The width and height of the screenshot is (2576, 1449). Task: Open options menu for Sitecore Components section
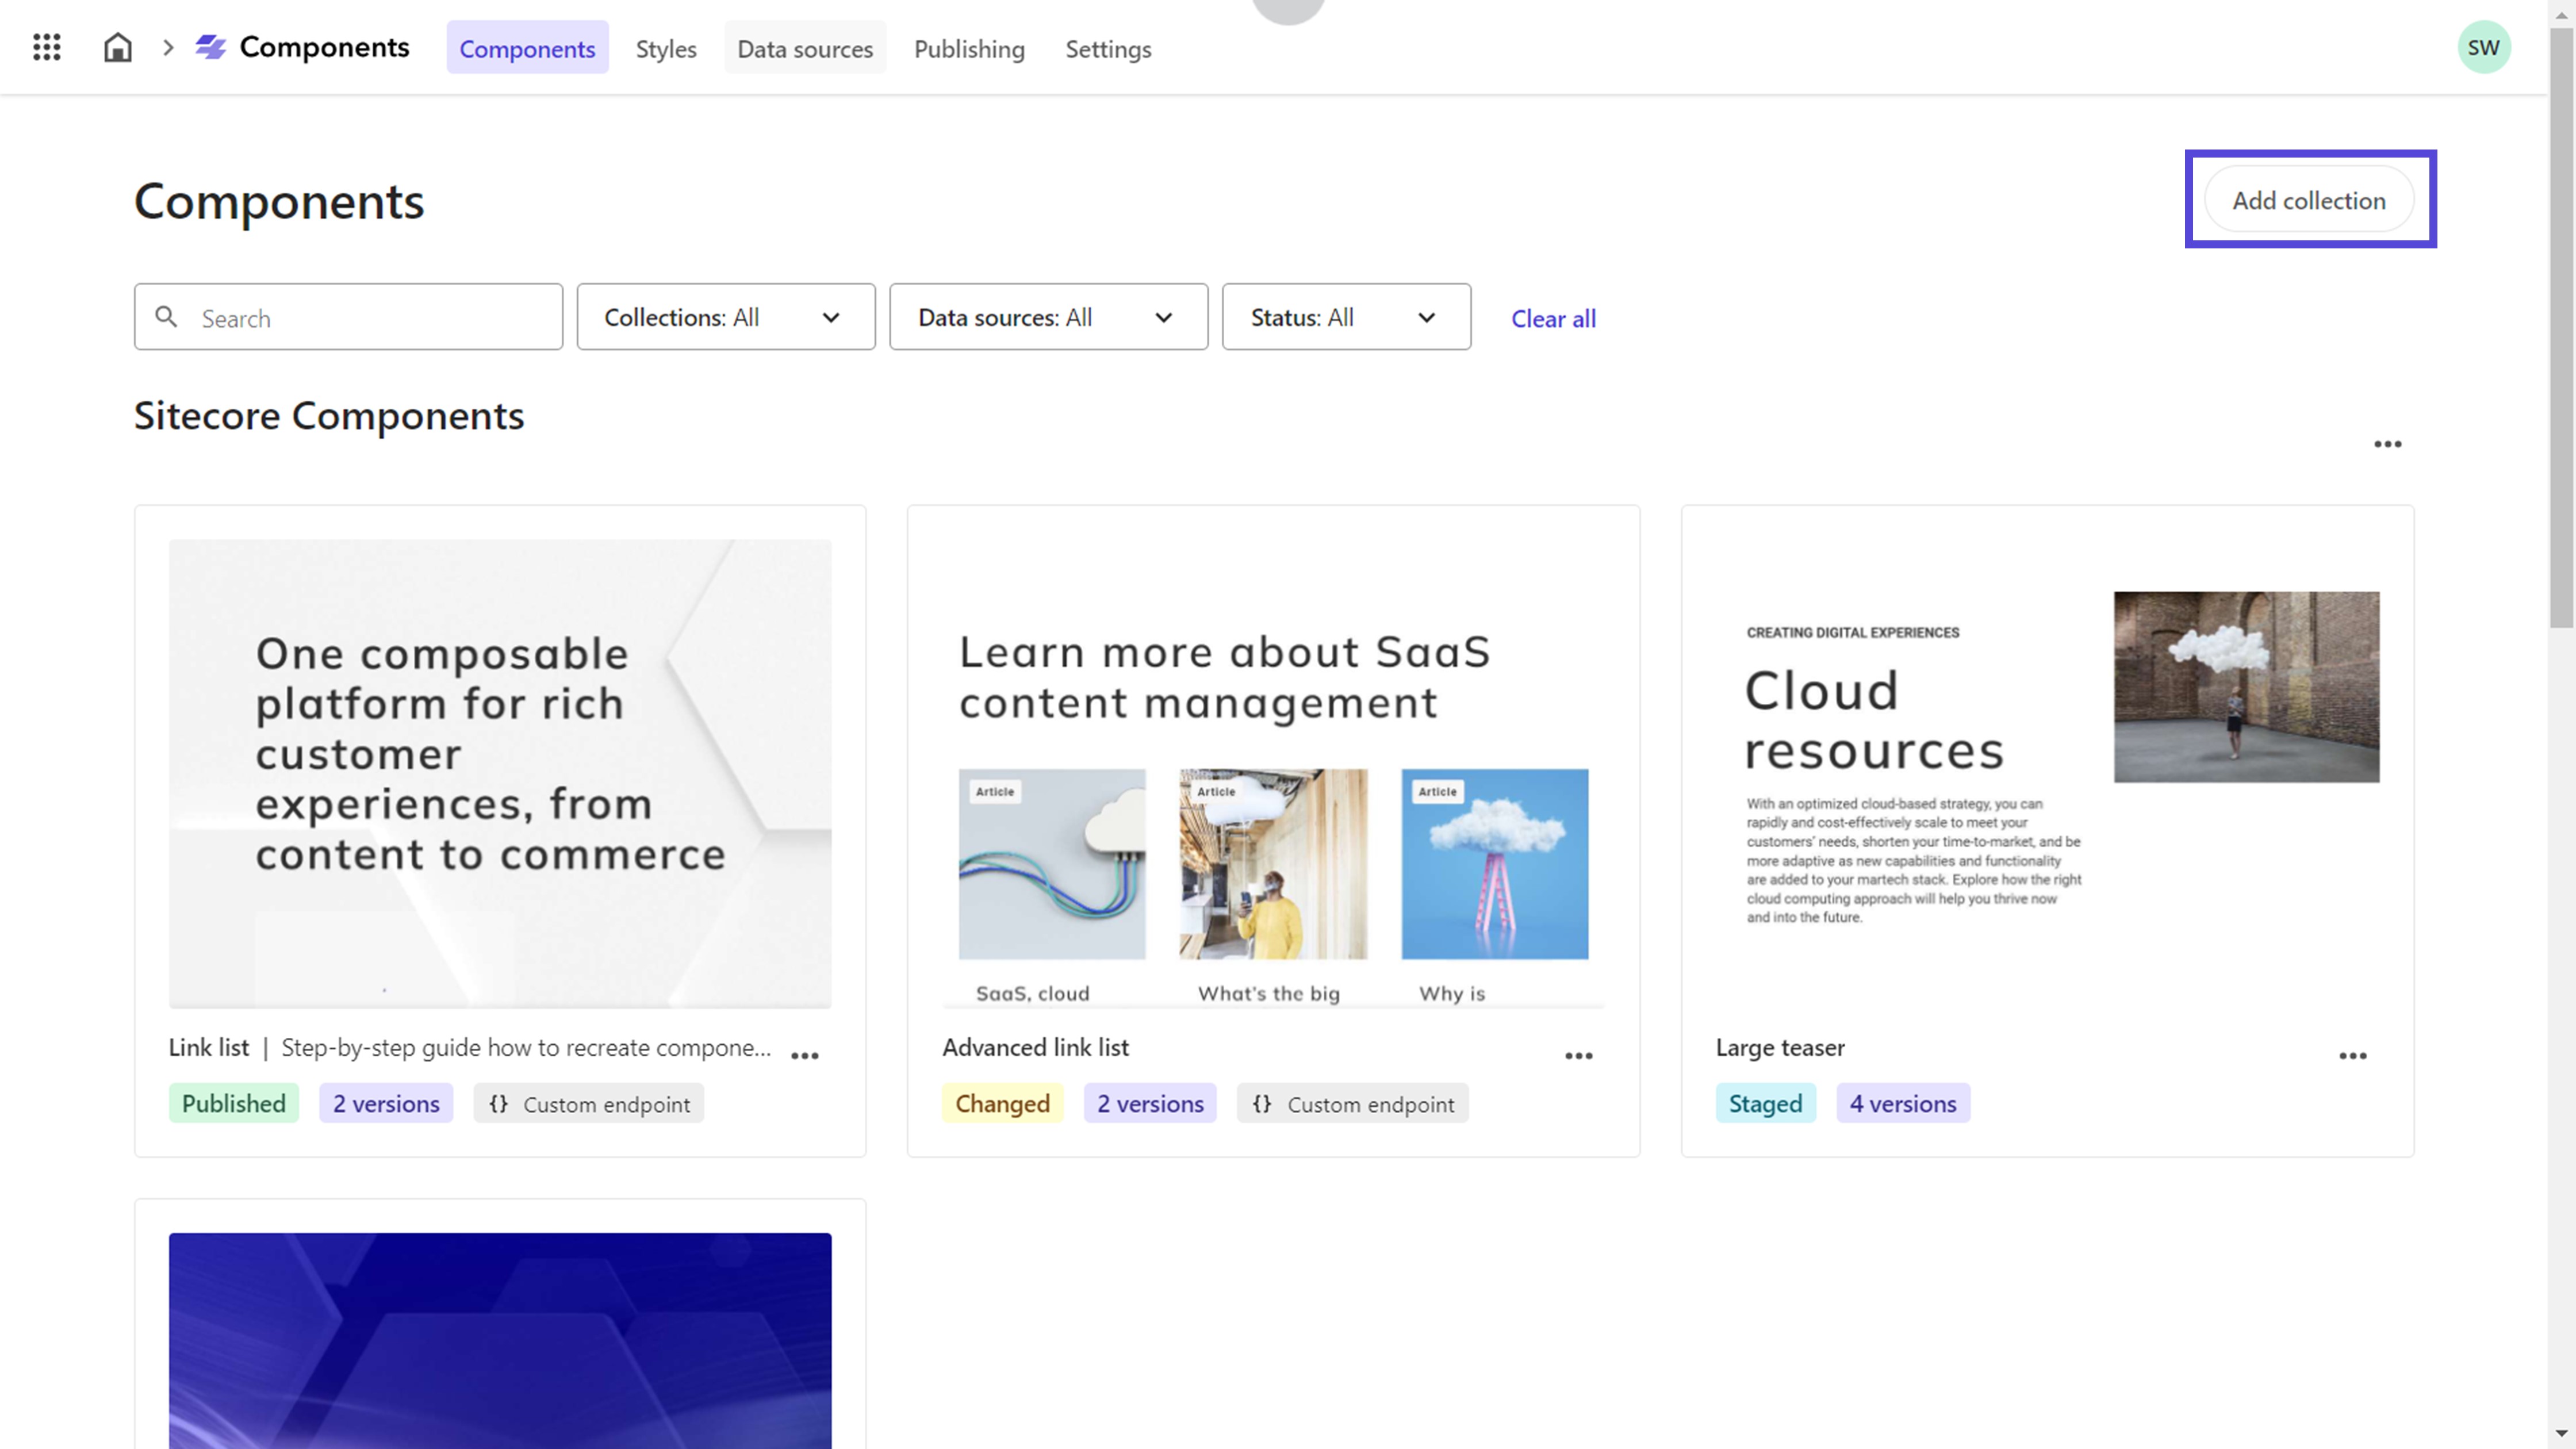pyautogui.click(x=2389, y=444)
